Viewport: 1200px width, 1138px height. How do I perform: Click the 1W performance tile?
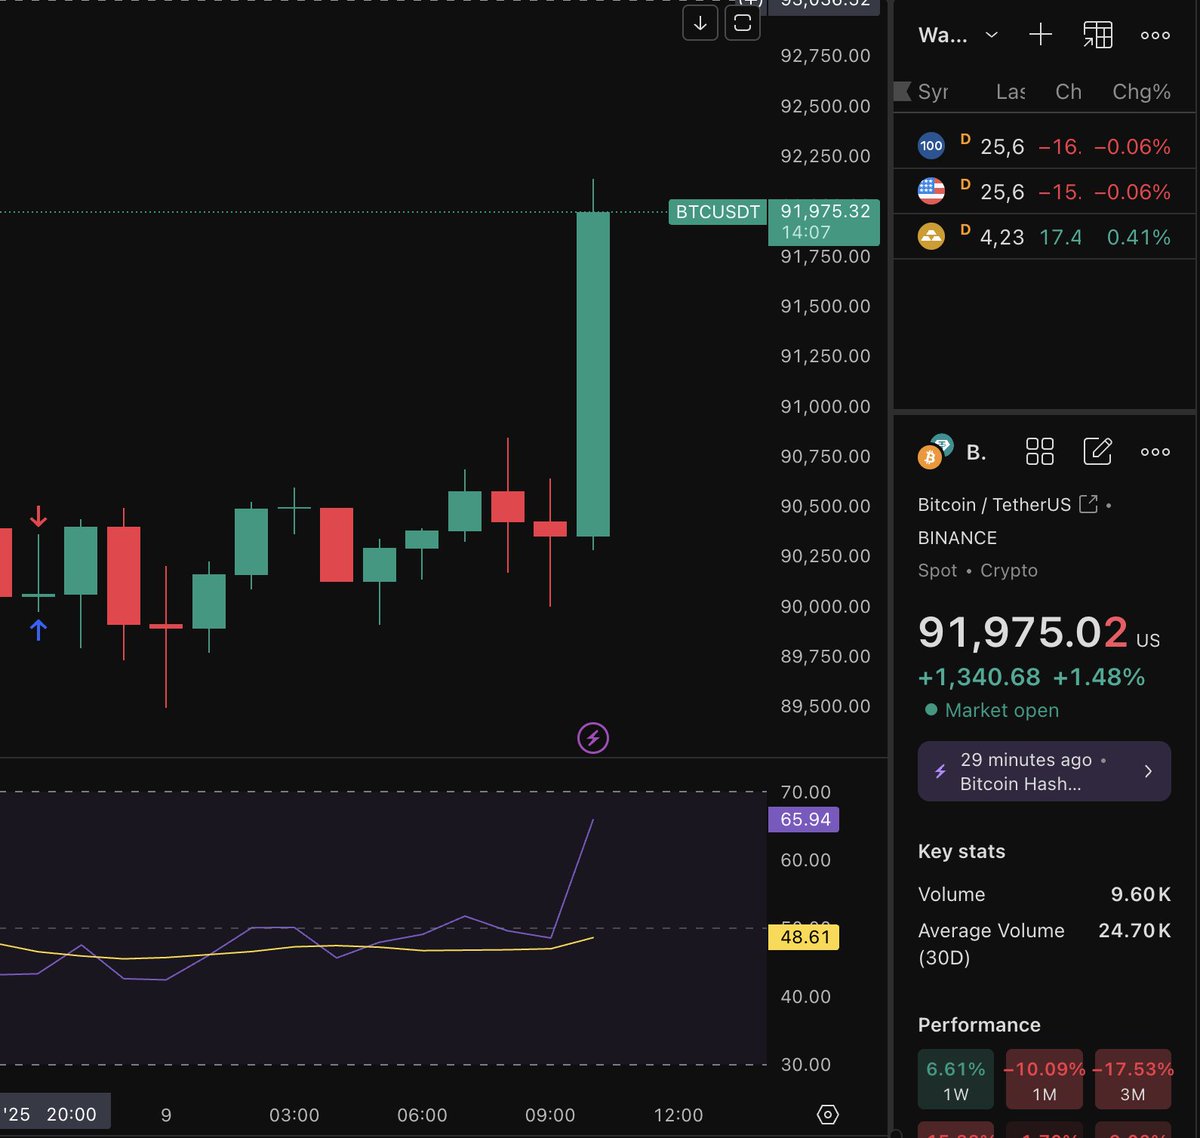(x=955, y=1079)
